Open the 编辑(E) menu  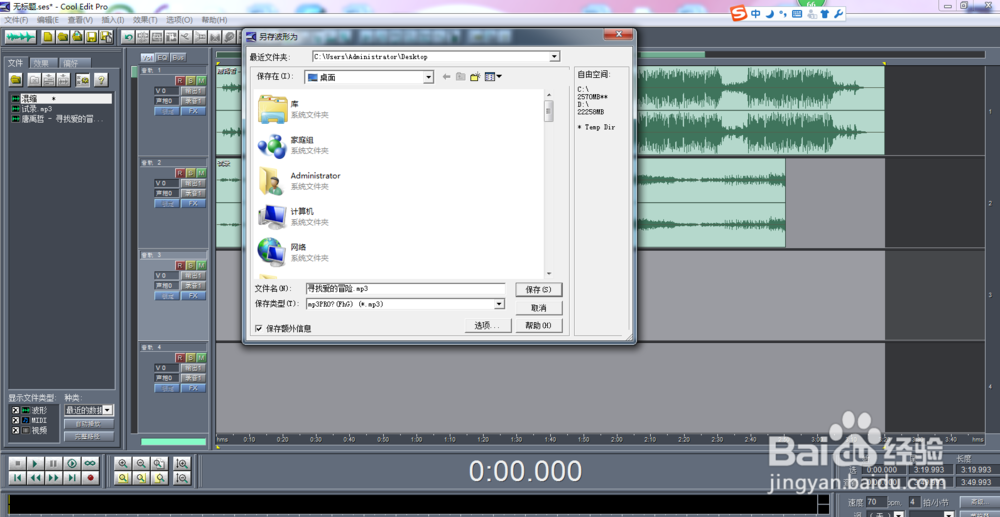coord(48,20)
